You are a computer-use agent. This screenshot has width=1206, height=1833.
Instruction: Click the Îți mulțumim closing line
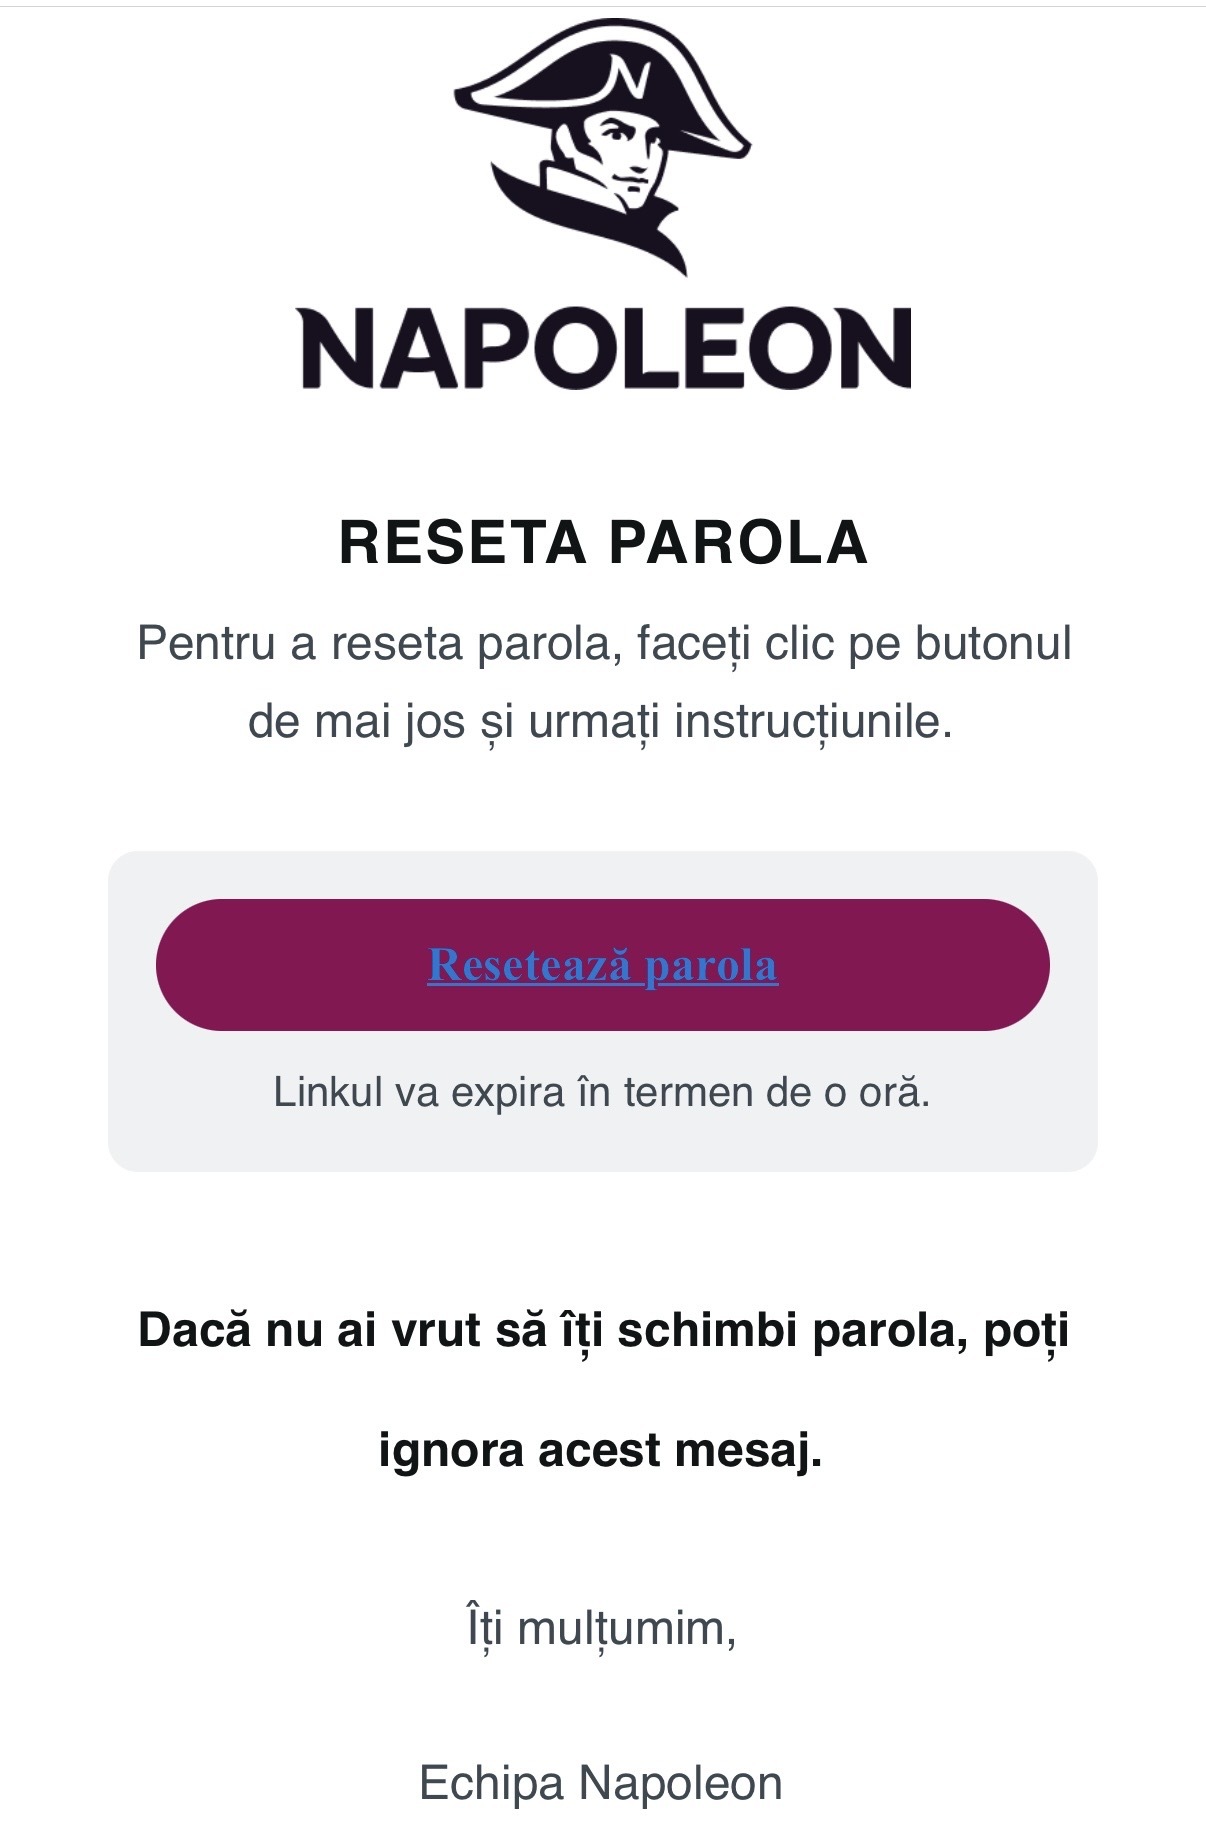pos(602,1629)
